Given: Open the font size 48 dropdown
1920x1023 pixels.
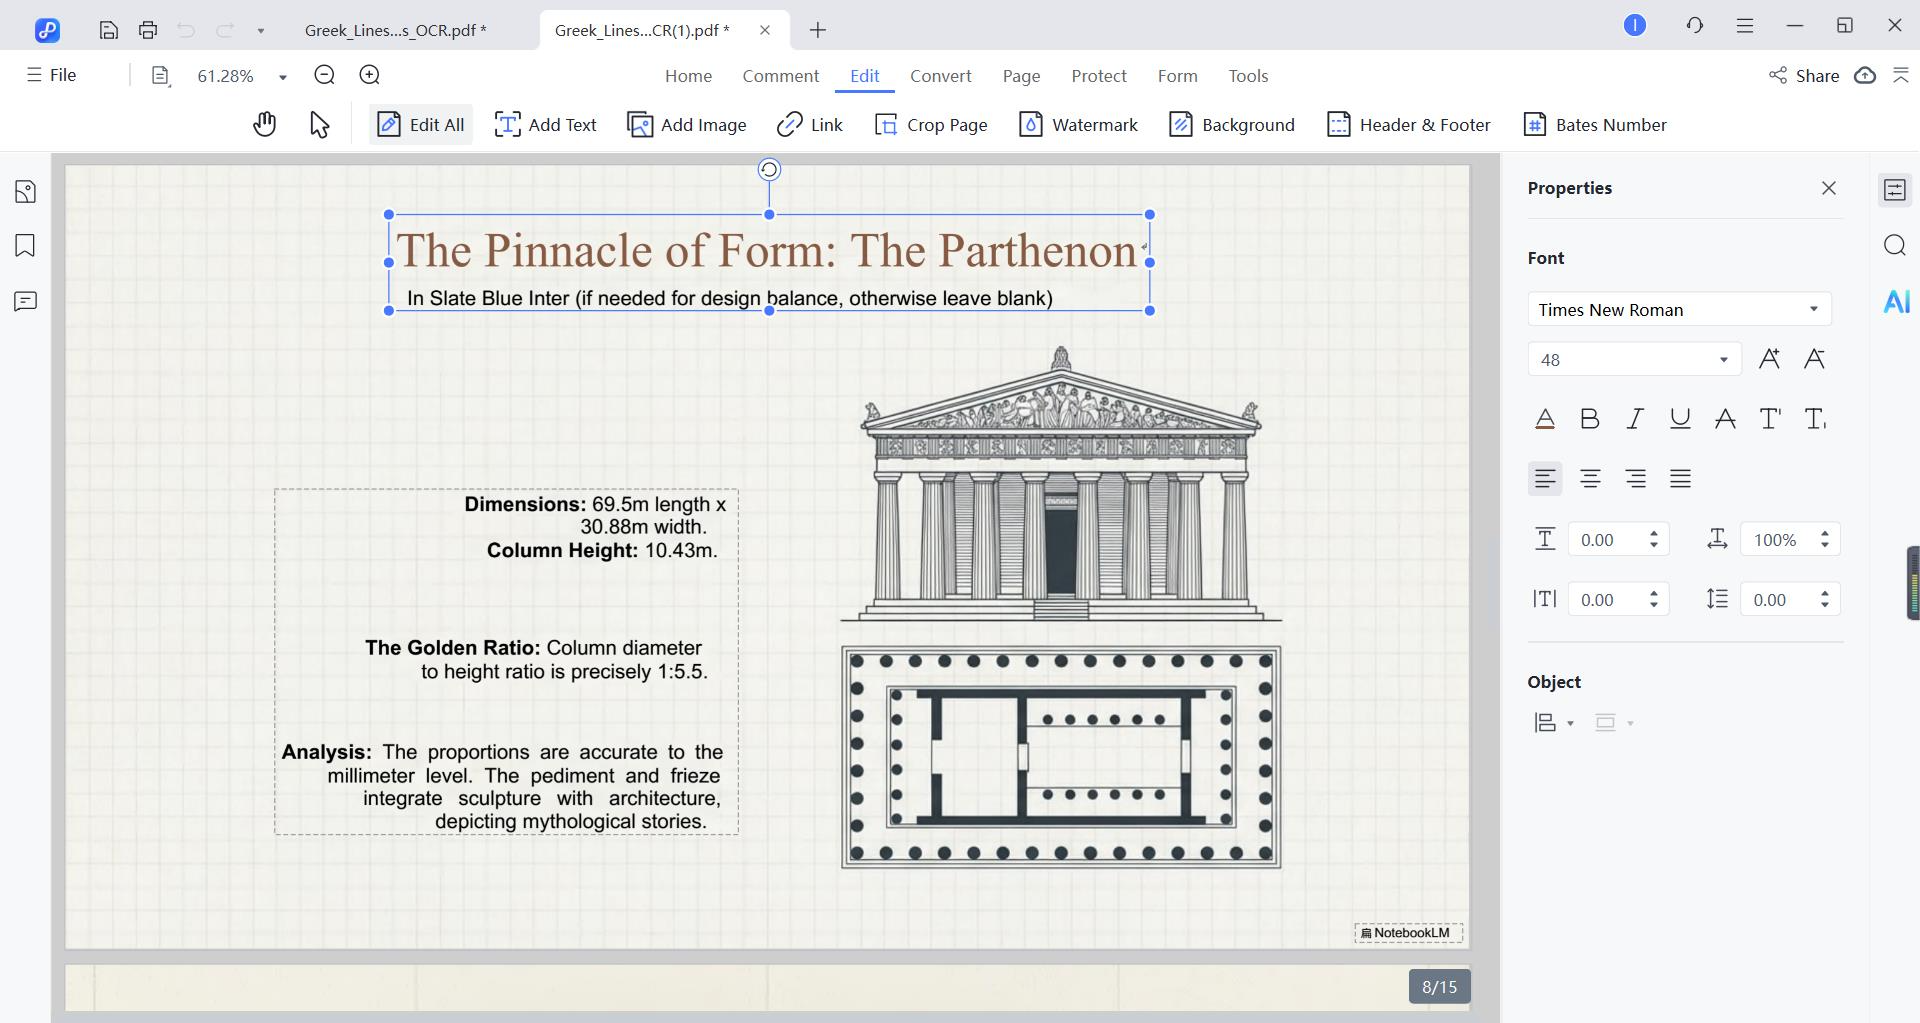Looking at the screenshot, I should (1723, 359).
